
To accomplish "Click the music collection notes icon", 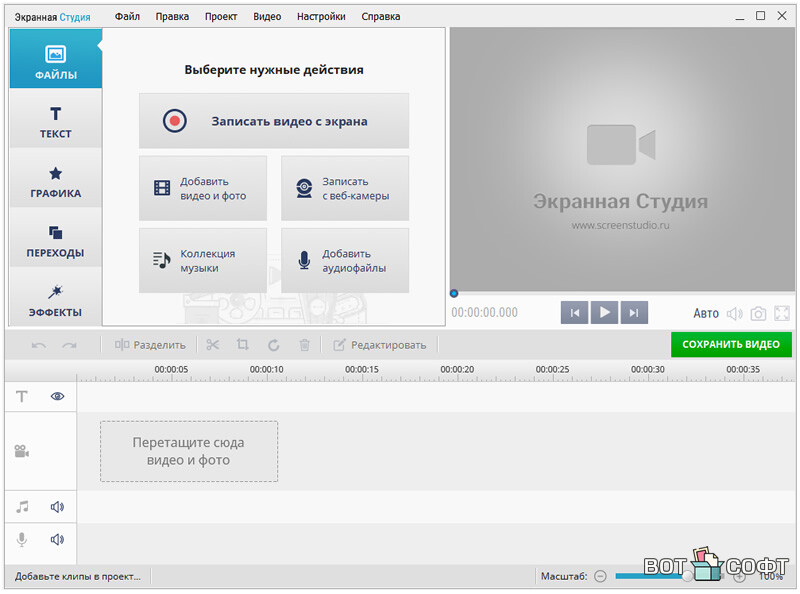I will point(162,260).
